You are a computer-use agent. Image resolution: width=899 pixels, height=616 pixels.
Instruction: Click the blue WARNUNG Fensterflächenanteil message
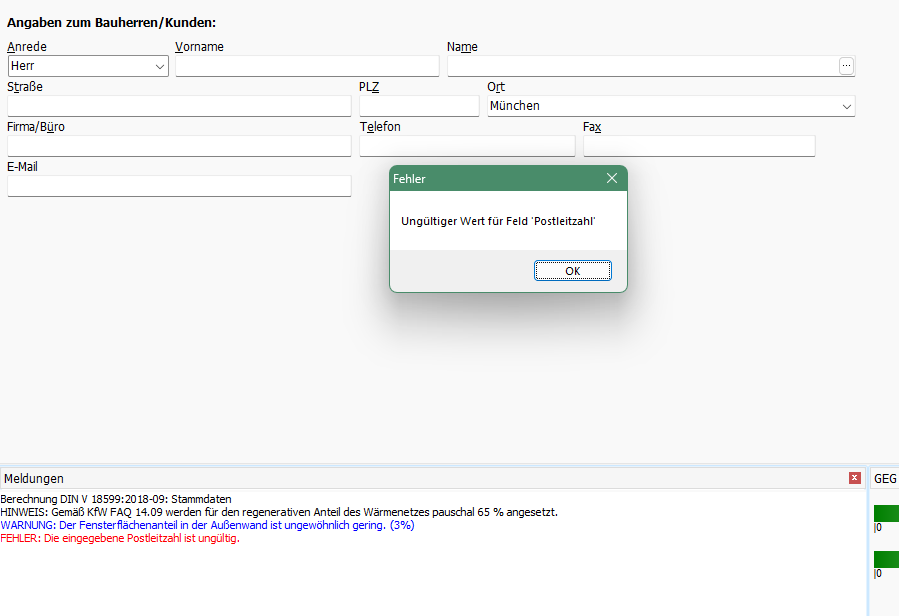tap(207, 525)
